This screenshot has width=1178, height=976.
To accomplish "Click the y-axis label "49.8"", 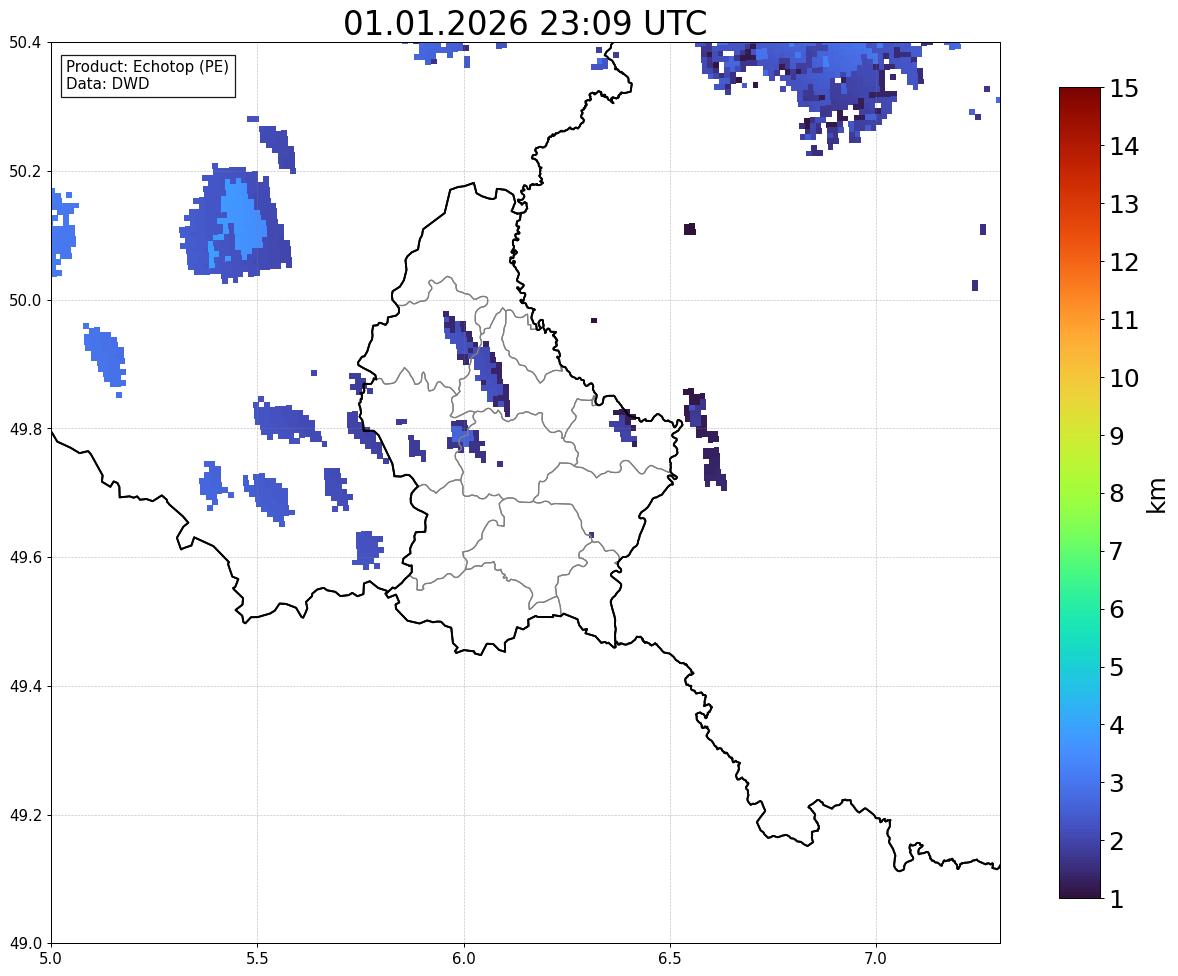I will pyautogui.click(x=25, y=429).
